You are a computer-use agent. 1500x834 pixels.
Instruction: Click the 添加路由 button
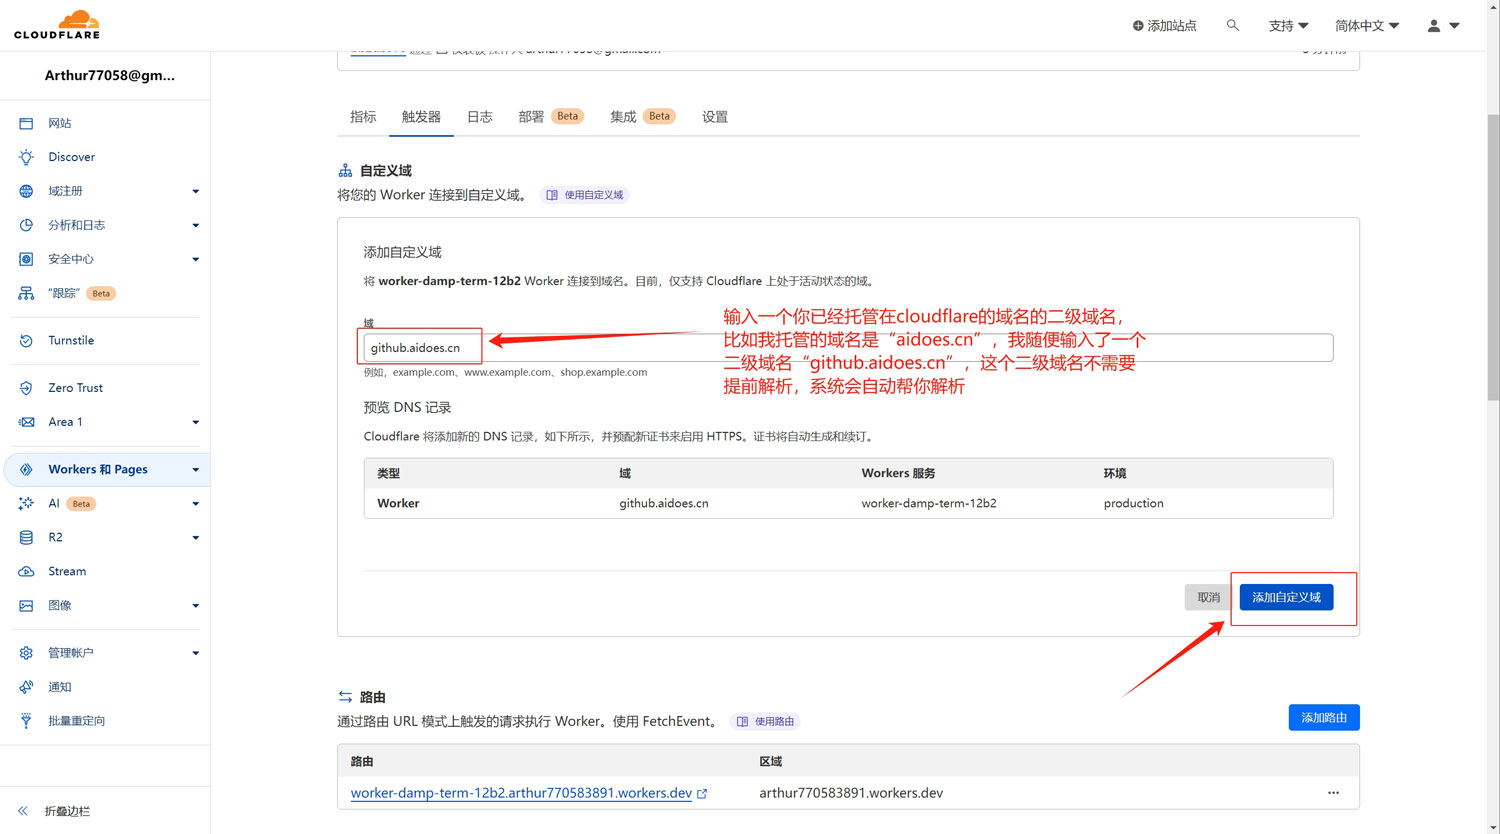(1324, 717)
